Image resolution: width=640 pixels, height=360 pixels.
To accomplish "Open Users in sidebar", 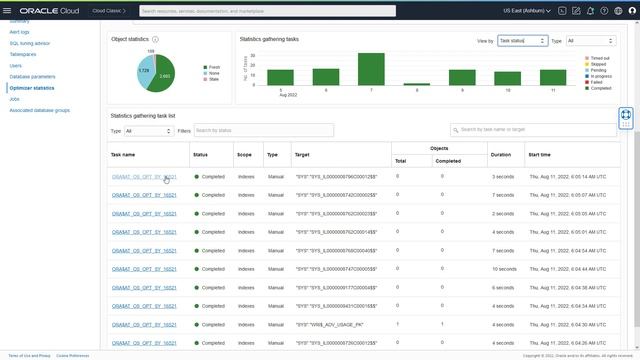I will click(x=16, y=65).
